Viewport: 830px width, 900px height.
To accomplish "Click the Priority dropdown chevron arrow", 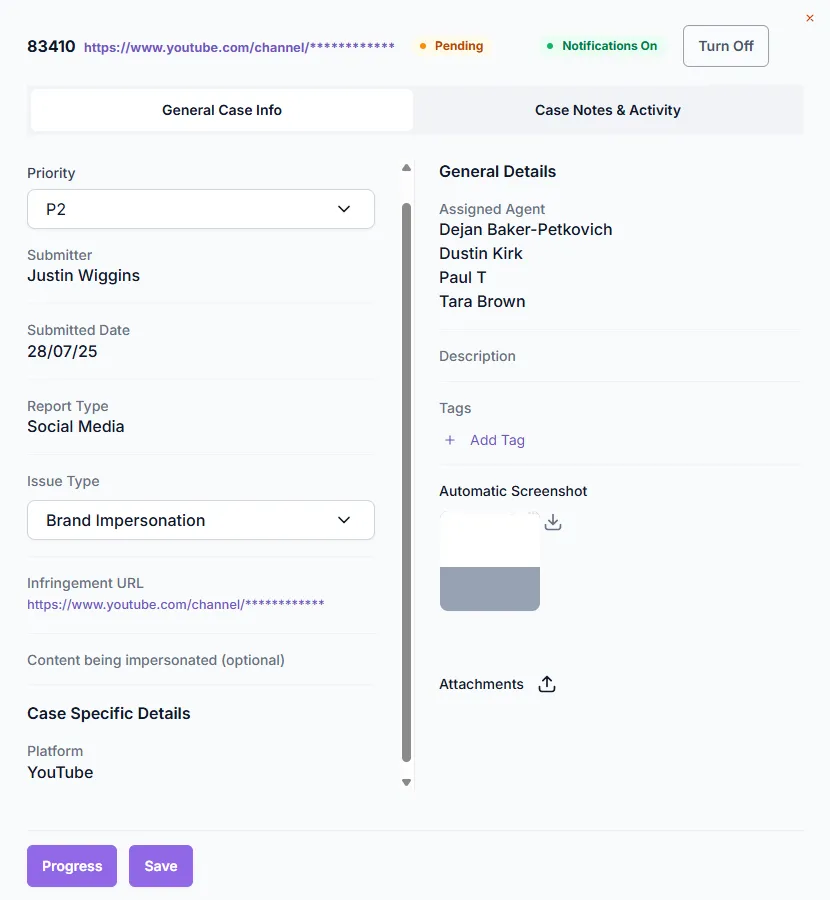I will tap(344, 209).
